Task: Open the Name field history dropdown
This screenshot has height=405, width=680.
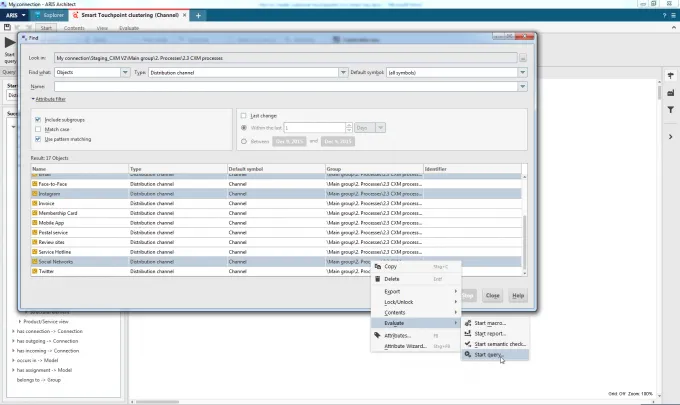Action: [523, 86]
